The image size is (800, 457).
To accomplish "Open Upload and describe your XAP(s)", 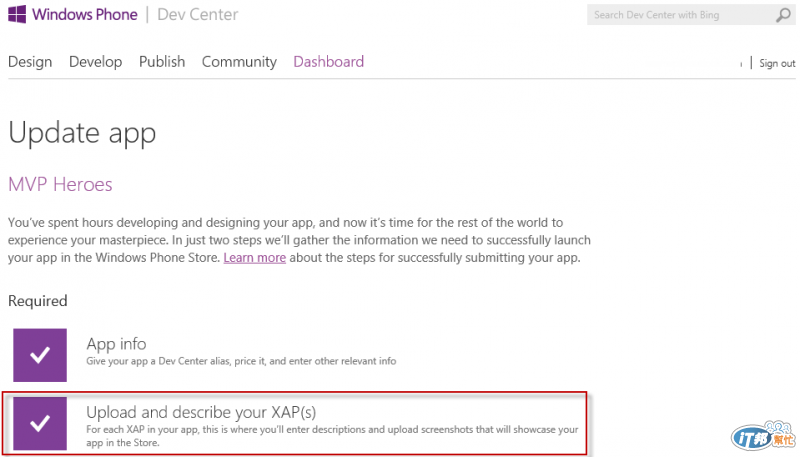I will pyautogui.click(x=201, y=412).
